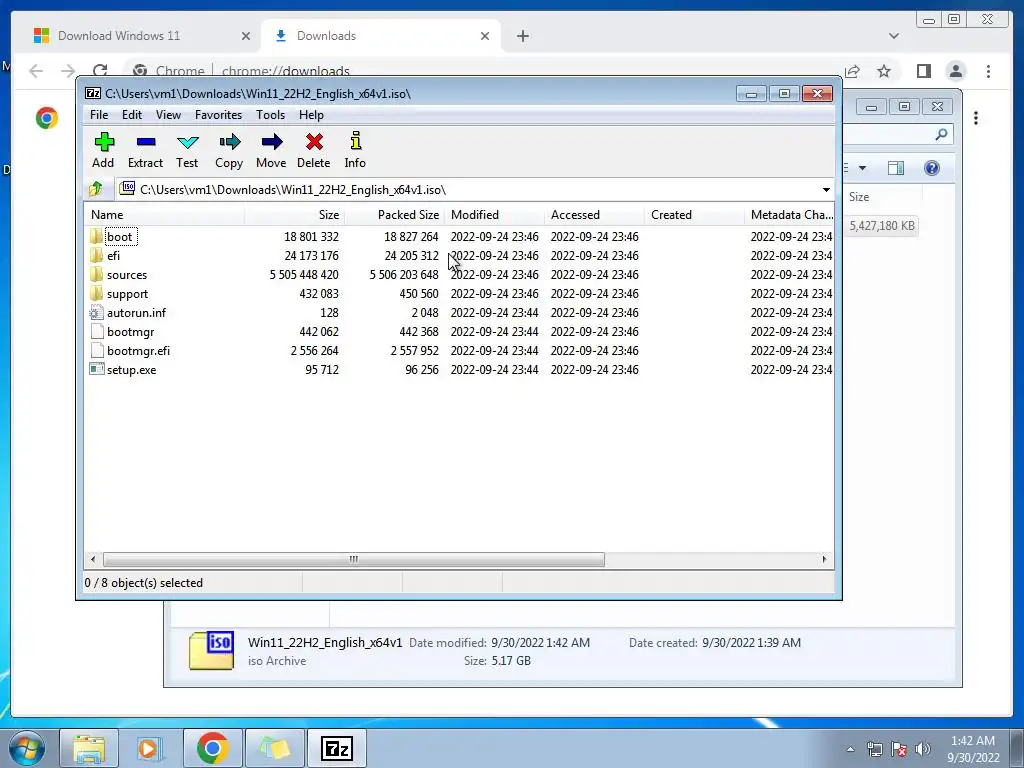Click the Size column in Explorer window
1024x768 pixels.
pyautogui.click(x=859, y=197)
